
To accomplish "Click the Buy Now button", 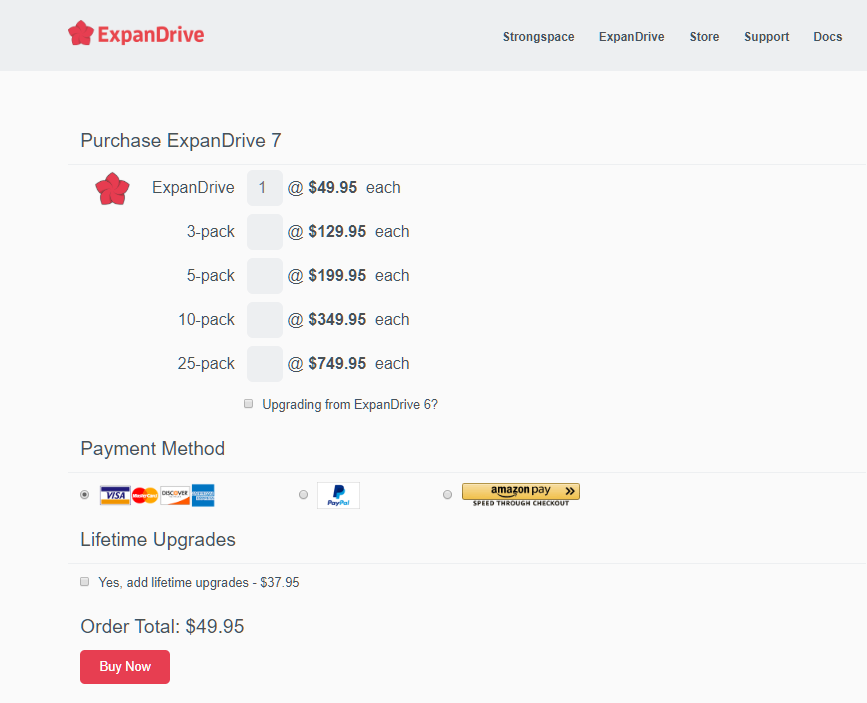I will point(125,666).
